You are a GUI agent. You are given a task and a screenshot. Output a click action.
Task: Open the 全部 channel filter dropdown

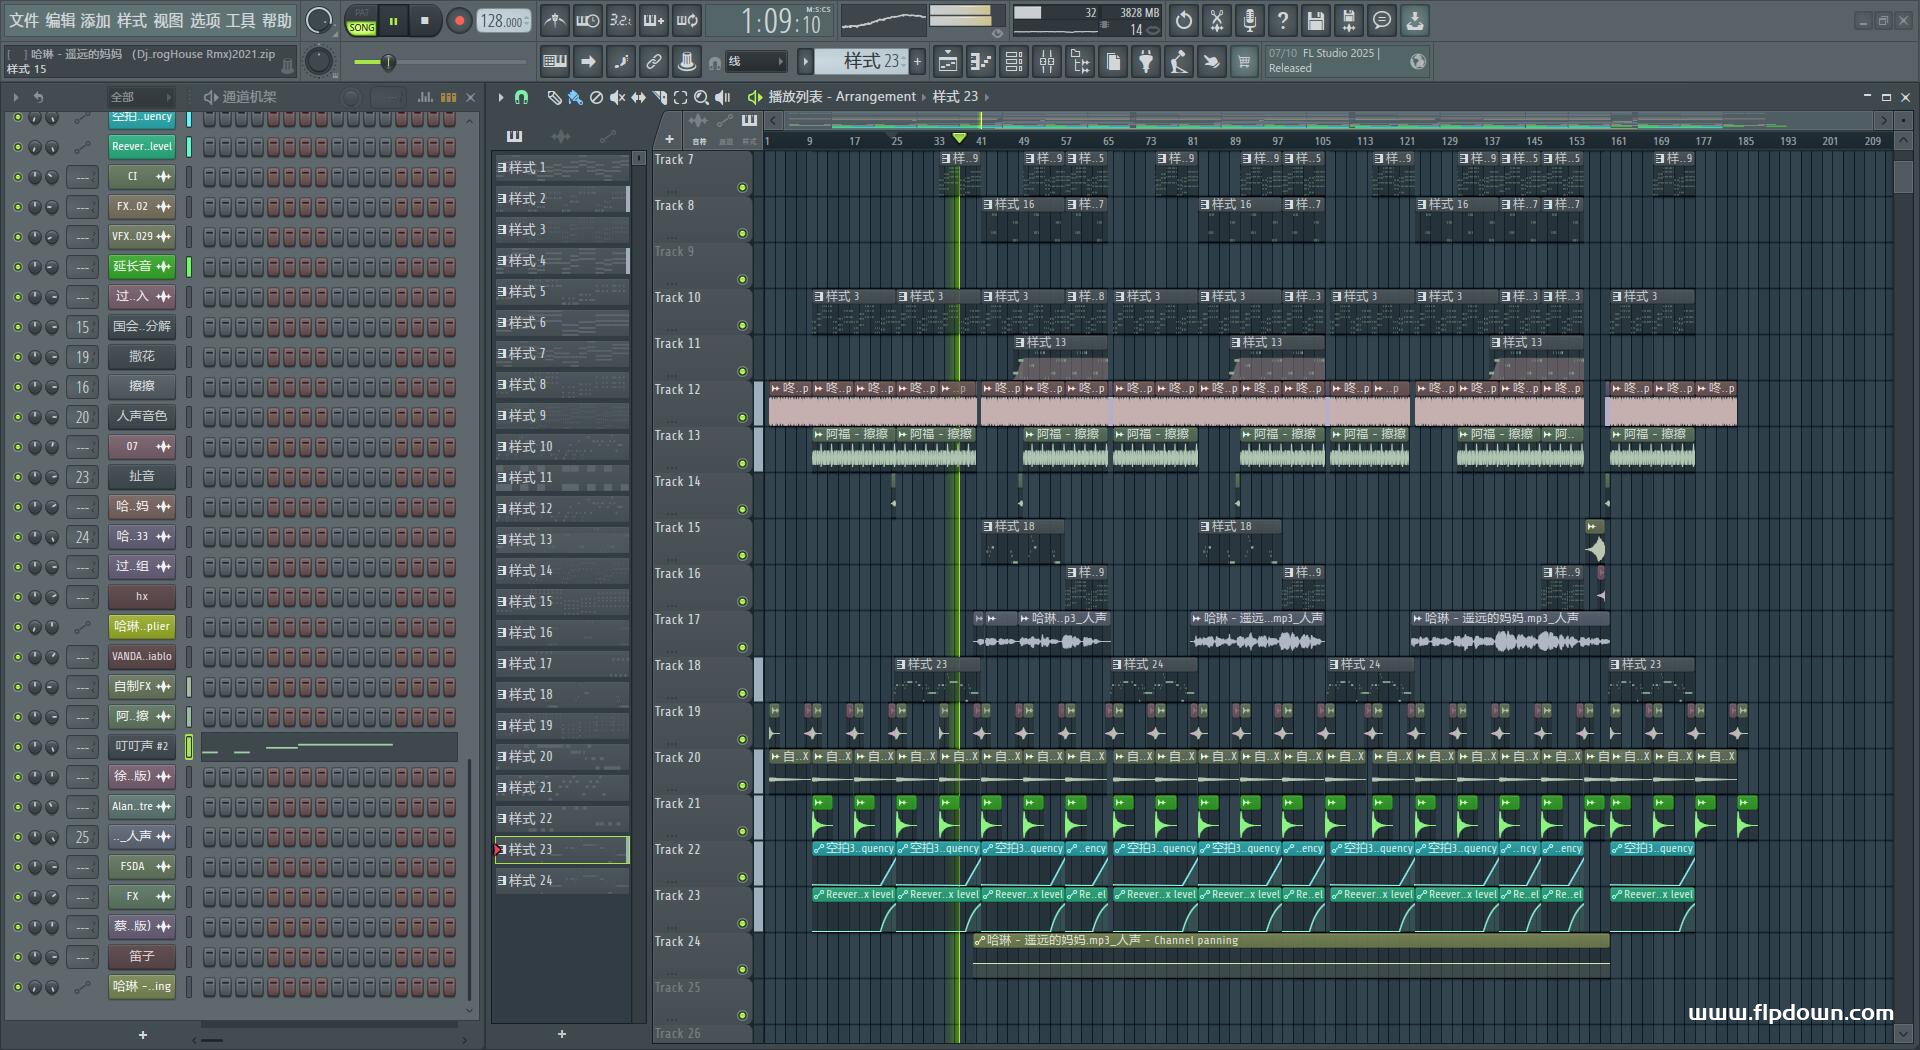pyautogui.click(x=140, y=97)
